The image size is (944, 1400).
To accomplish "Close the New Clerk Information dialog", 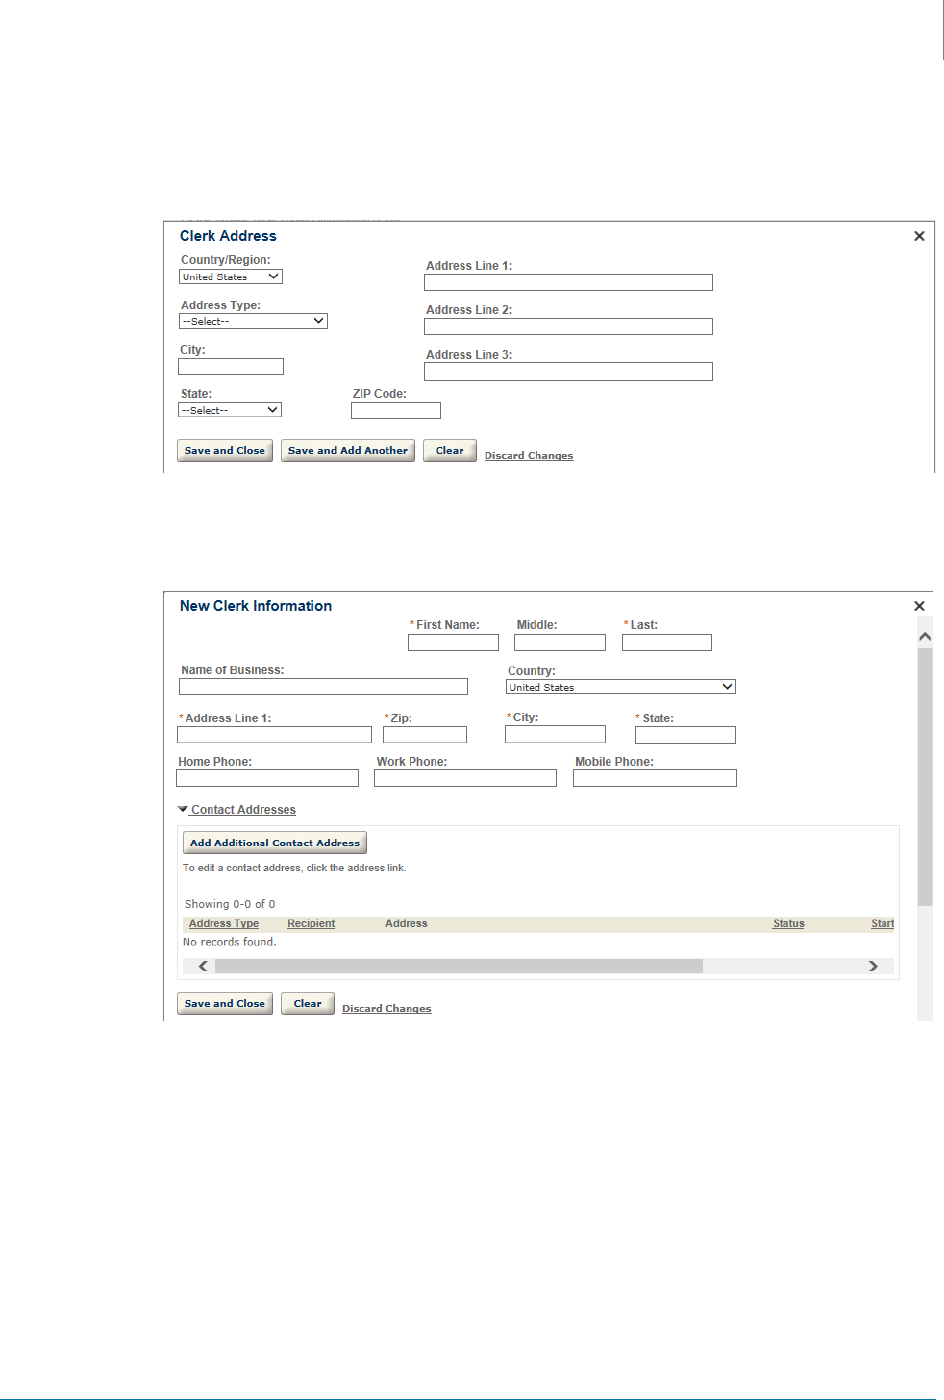I will click(x=919, y=606).
